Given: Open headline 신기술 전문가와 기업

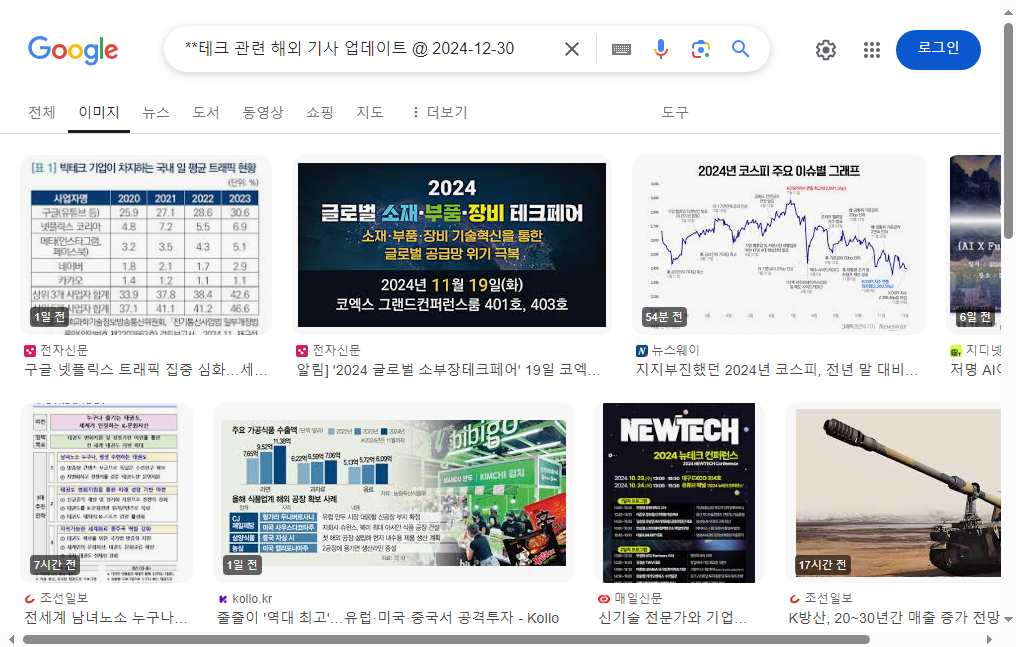Looking at the screenshot, I should [673, 618].
